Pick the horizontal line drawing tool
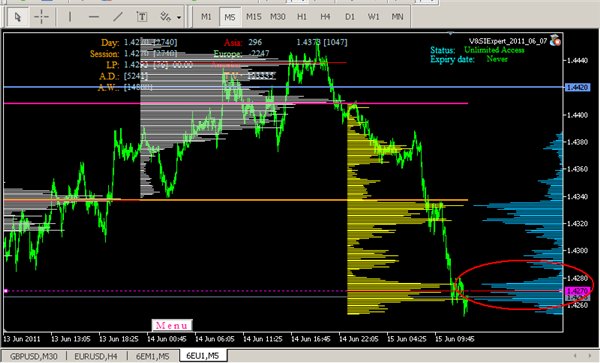This screenshot has height=363, width=600. [x=94, y=17]
